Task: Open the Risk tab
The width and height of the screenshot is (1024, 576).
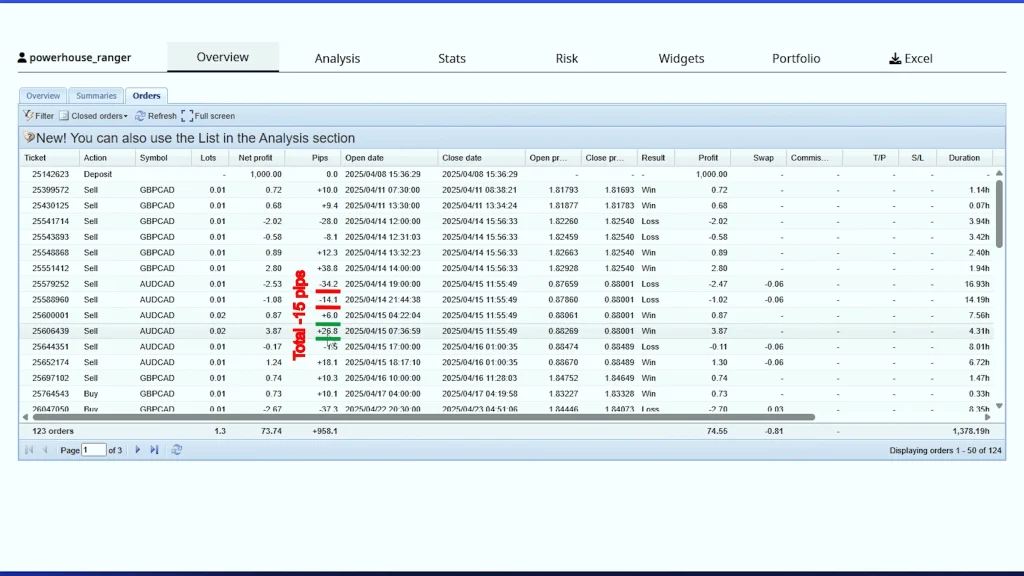Action: [x=567, y=59]
